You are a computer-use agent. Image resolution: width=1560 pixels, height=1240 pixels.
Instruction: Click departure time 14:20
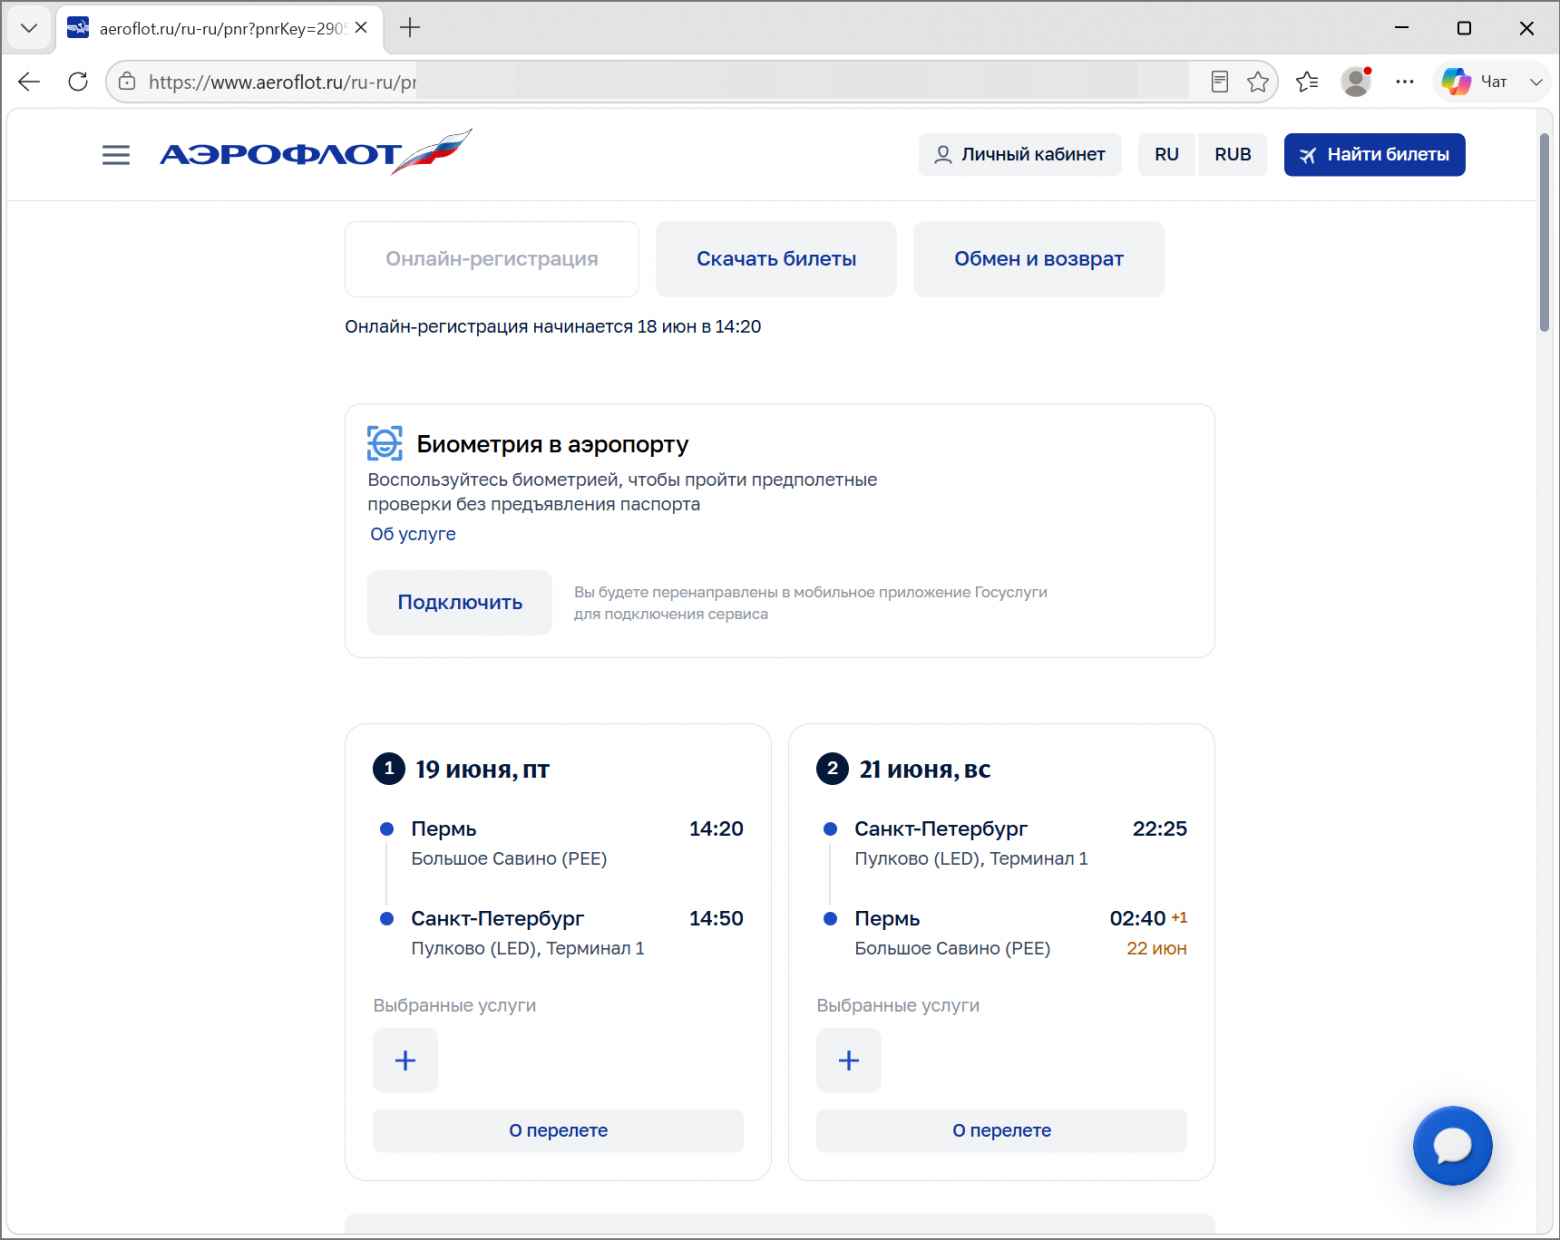click(x=716, y=829)
